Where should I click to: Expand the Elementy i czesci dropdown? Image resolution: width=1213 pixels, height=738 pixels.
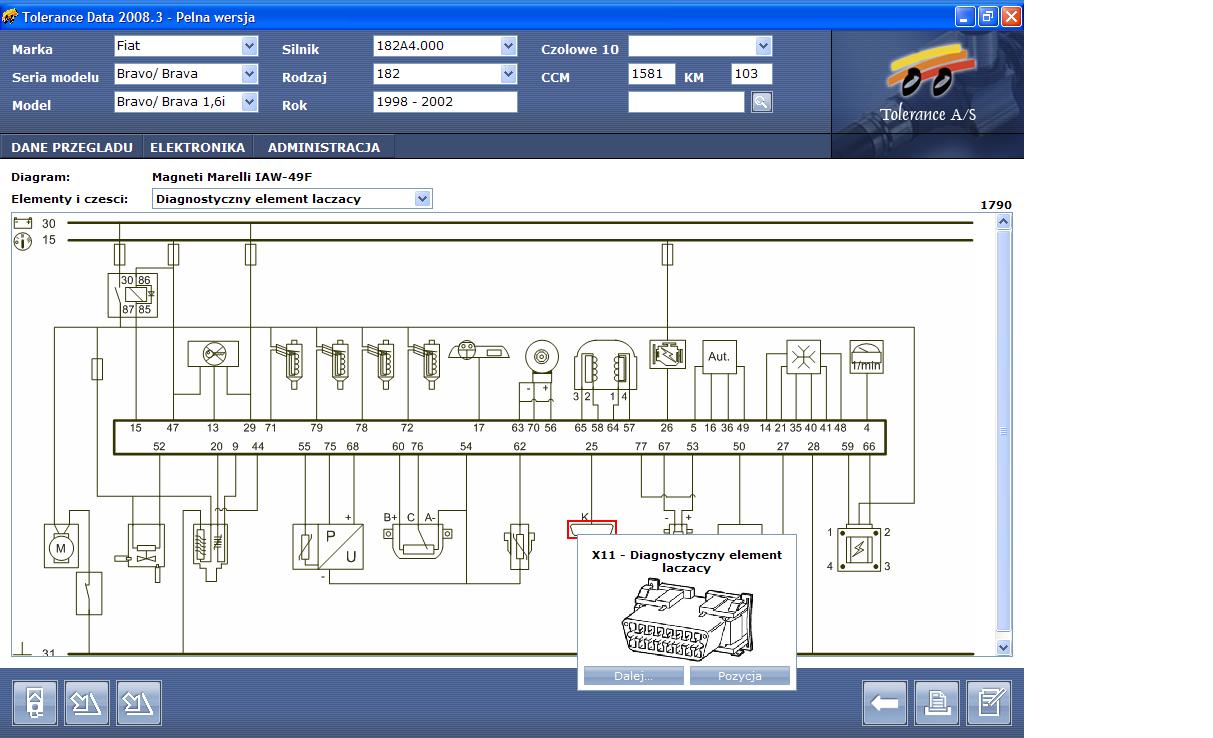423,198
